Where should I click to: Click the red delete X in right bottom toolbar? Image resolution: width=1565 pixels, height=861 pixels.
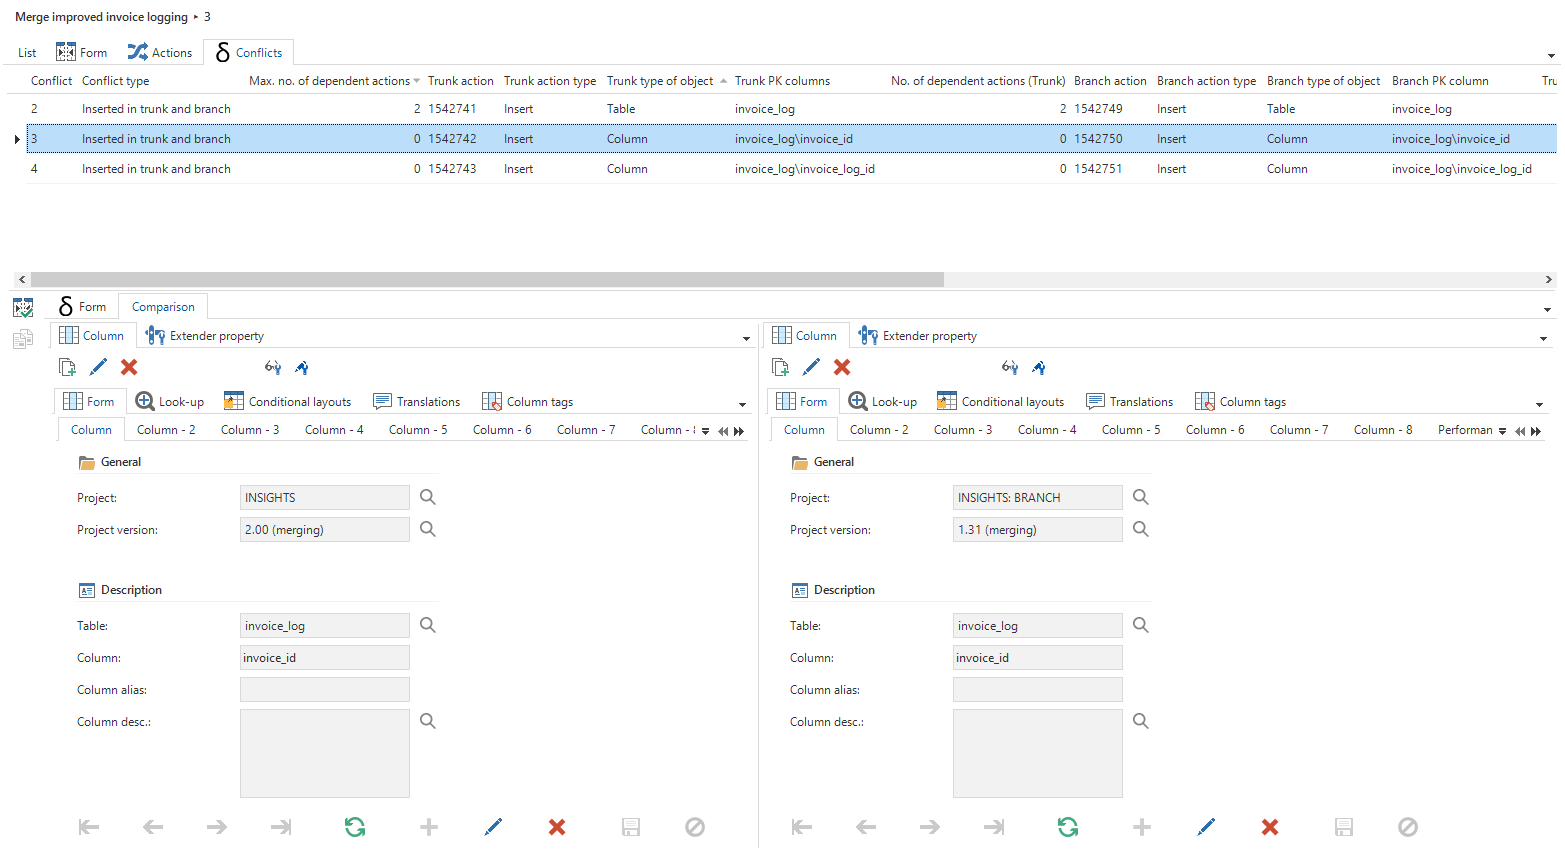[1270, 827]
